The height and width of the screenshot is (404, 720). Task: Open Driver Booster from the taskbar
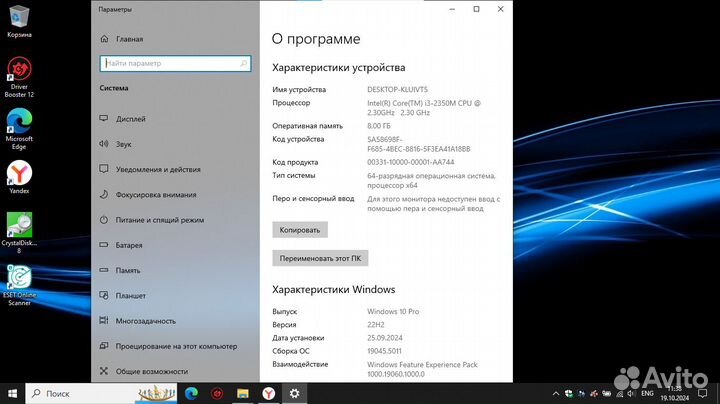click(x=217, y=393)
